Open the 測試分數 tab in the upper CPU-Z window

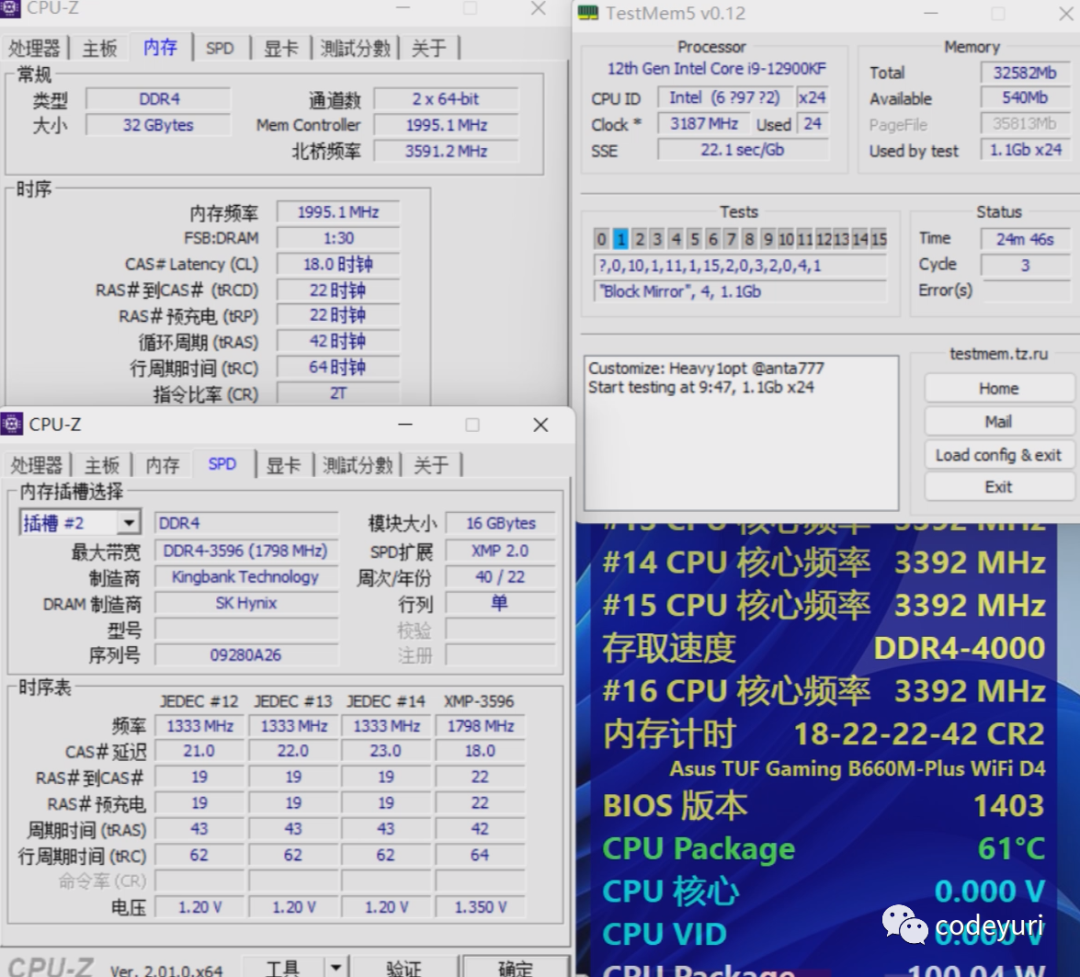(x=355, y=48)
